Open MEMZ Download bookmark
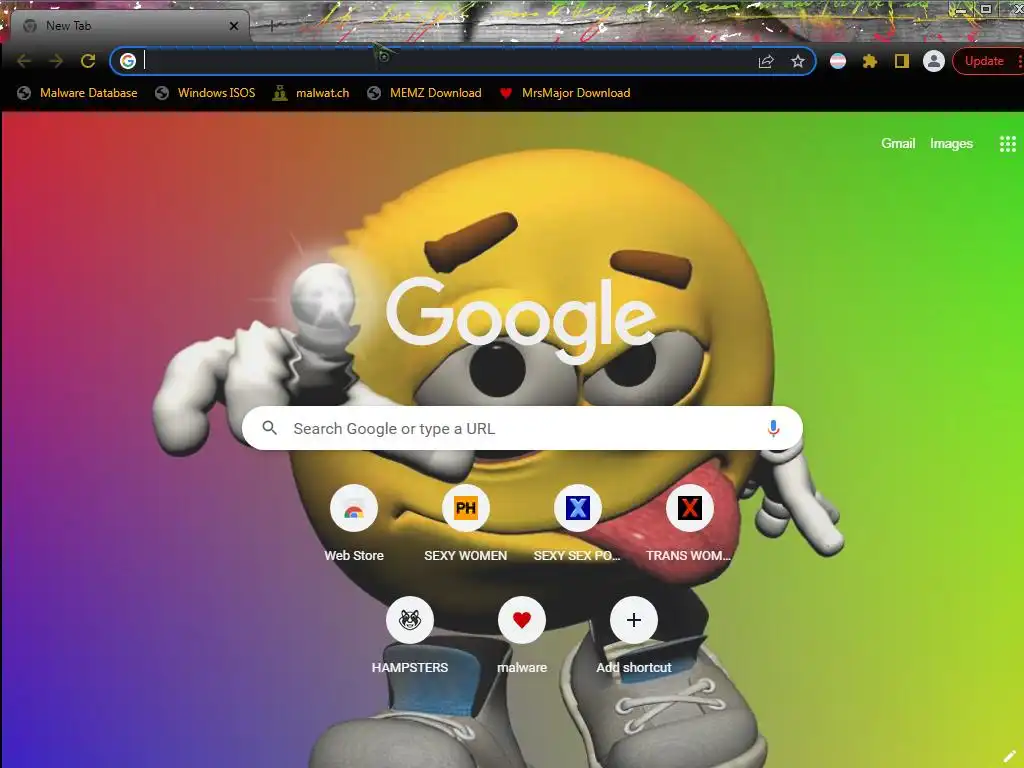This screenshot has width=1024, height=768. point(424,93)
